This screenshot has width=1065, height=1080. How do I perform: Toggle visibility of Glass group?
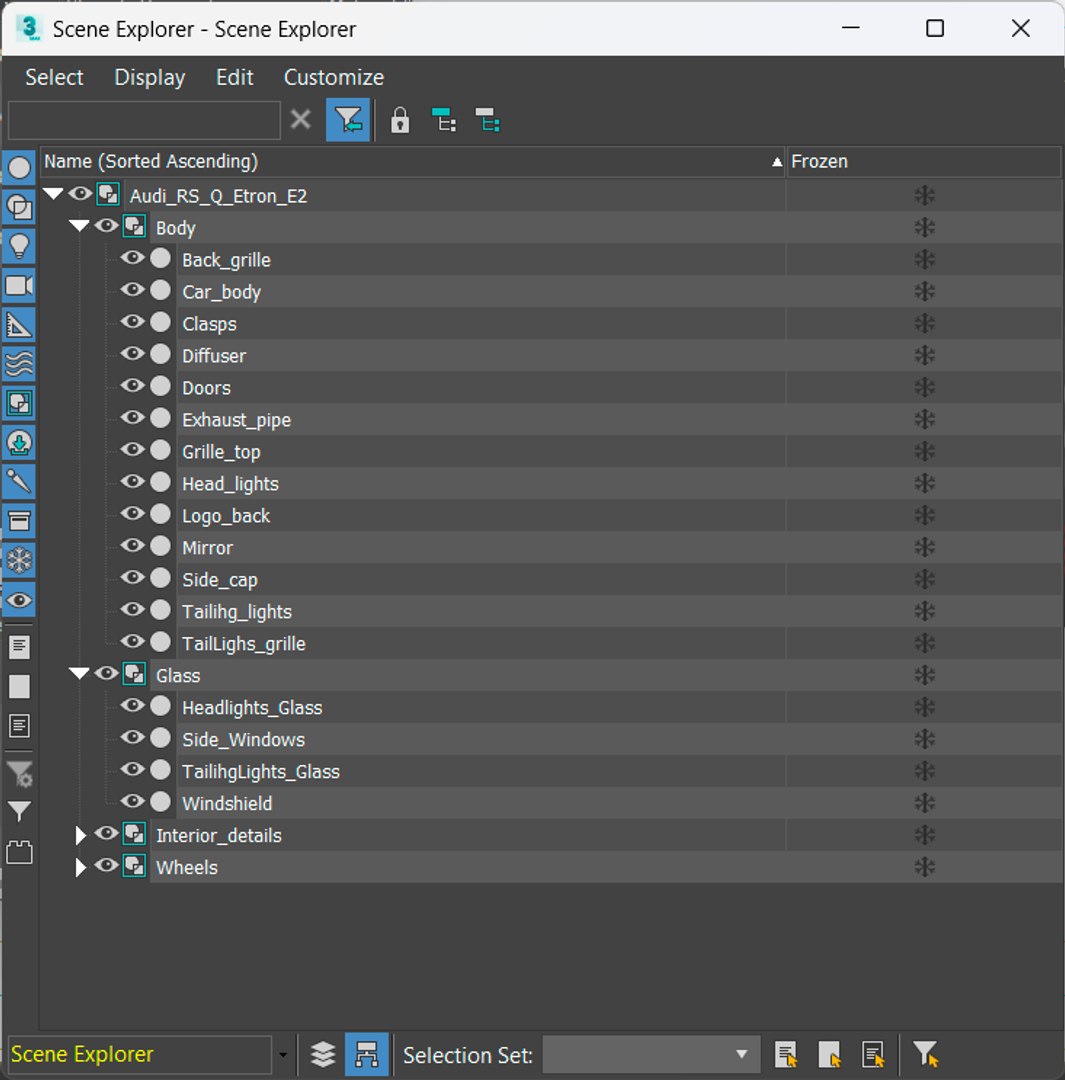[106, 674]
